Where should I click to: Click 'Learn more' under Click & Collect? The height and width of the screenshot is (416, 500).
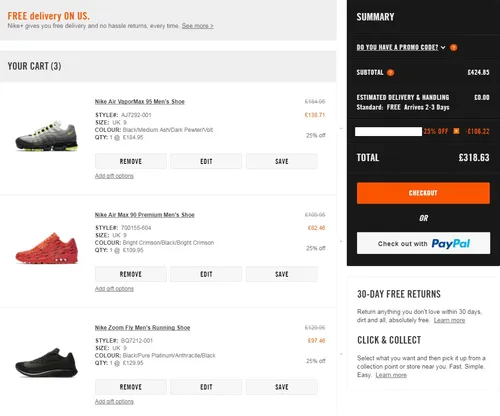(391, 375)
